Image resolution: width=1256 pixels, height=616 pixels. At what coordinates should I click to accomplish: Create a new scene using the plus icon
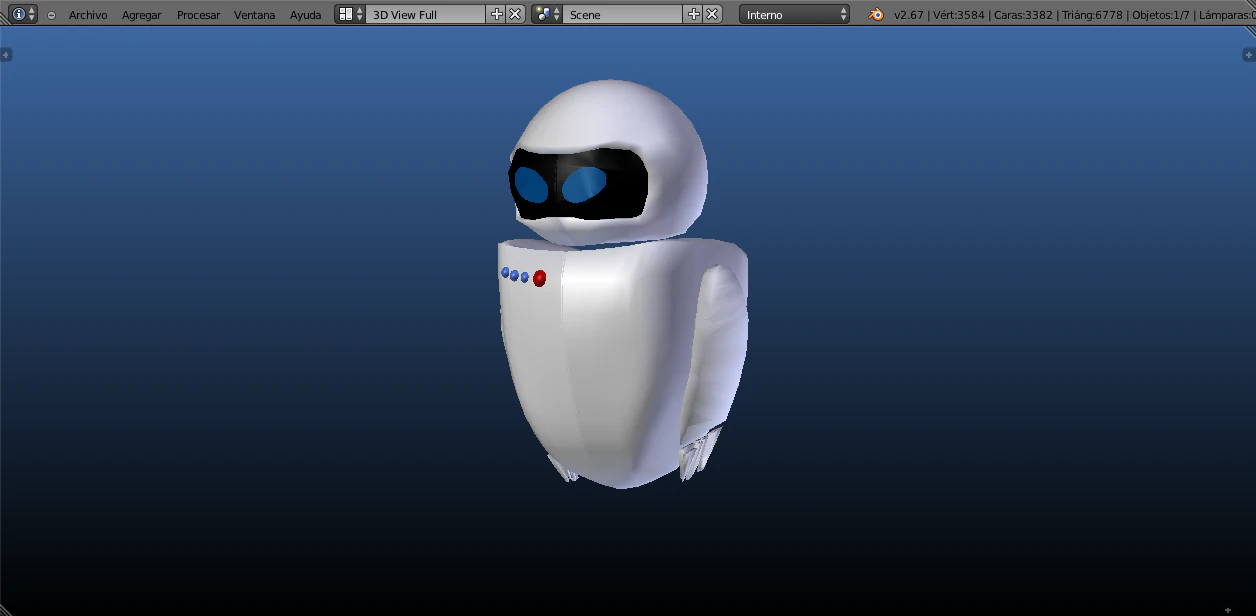pyautogui.click(x=693, y=14)
